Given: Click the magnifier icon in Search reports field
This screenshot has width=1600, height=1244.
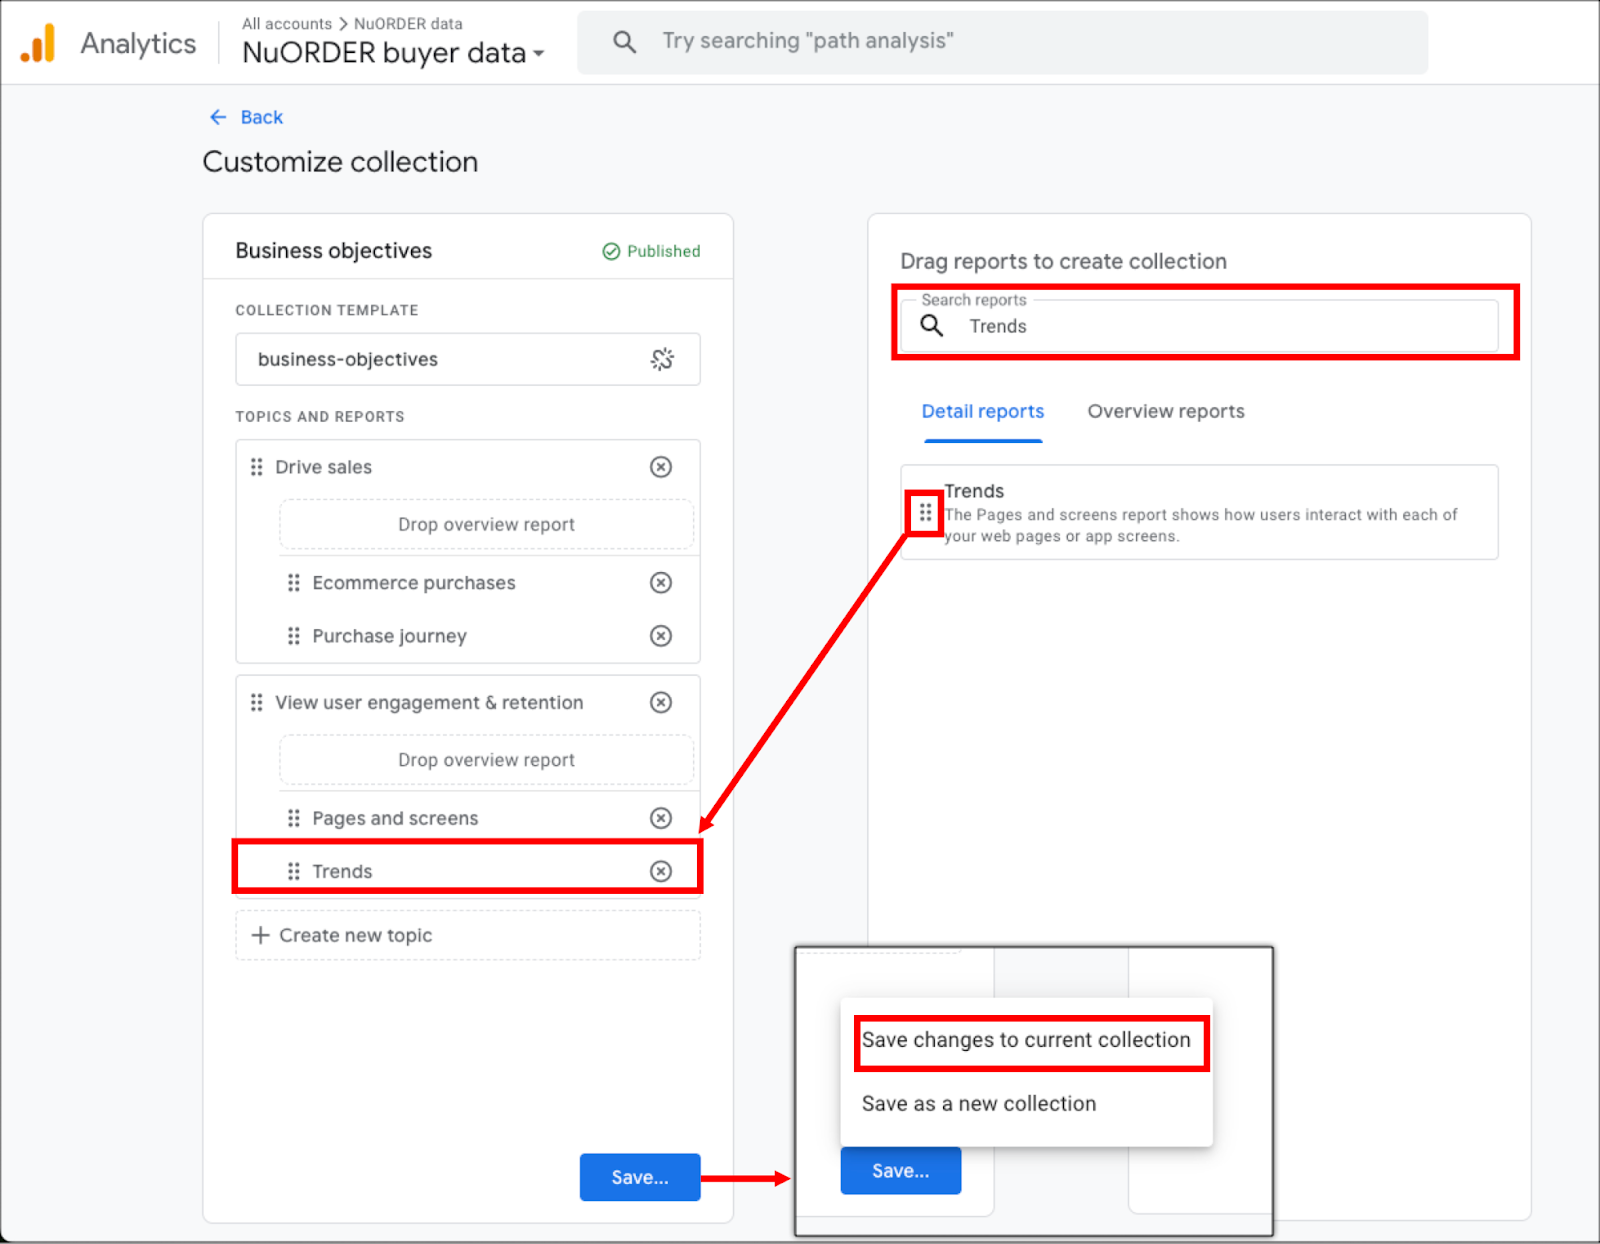Looking at the screenshot, I should [931, 326].
